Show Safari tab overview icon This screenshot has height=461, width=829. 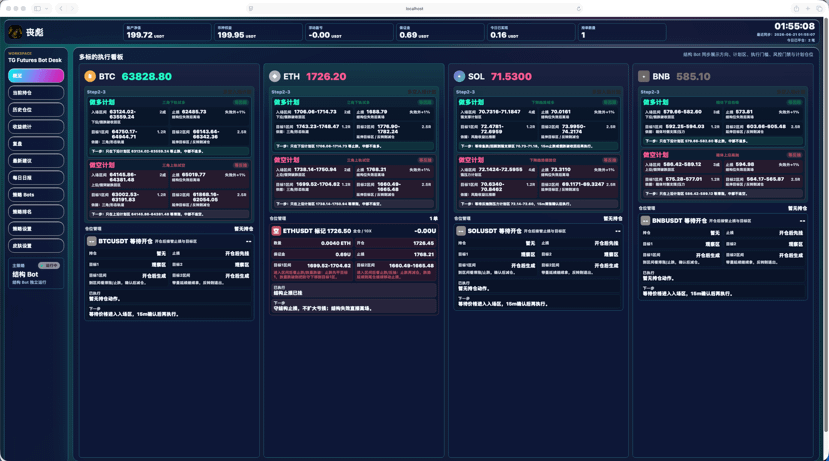(x=819, y=8)
